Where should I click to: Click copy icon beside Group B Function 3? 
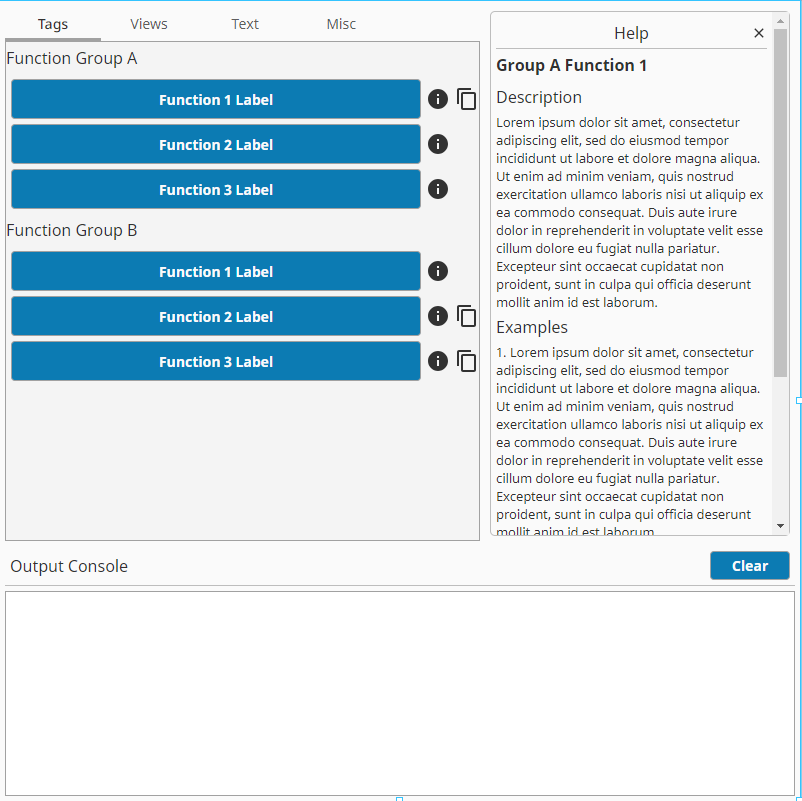(467, 361)
